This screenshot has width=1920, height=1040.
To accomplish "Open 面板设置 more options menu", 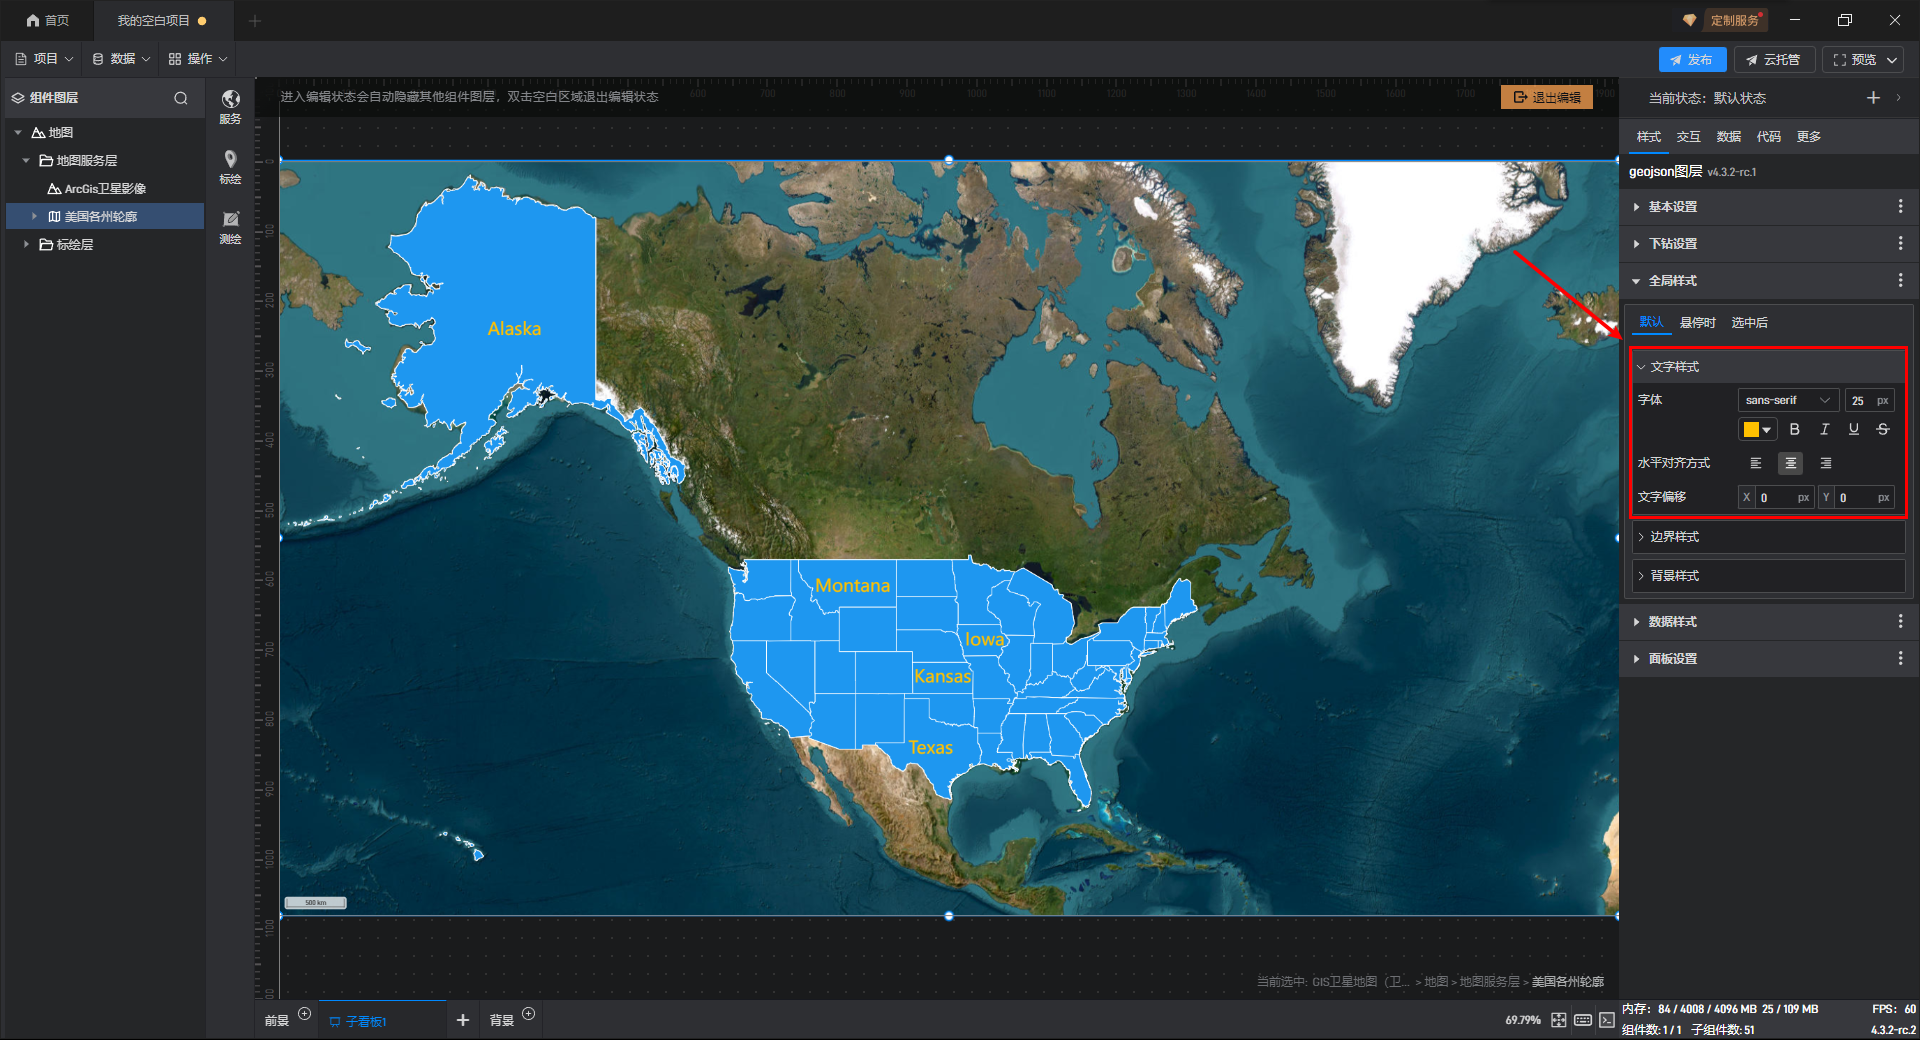I will (x=1900, y=658).
